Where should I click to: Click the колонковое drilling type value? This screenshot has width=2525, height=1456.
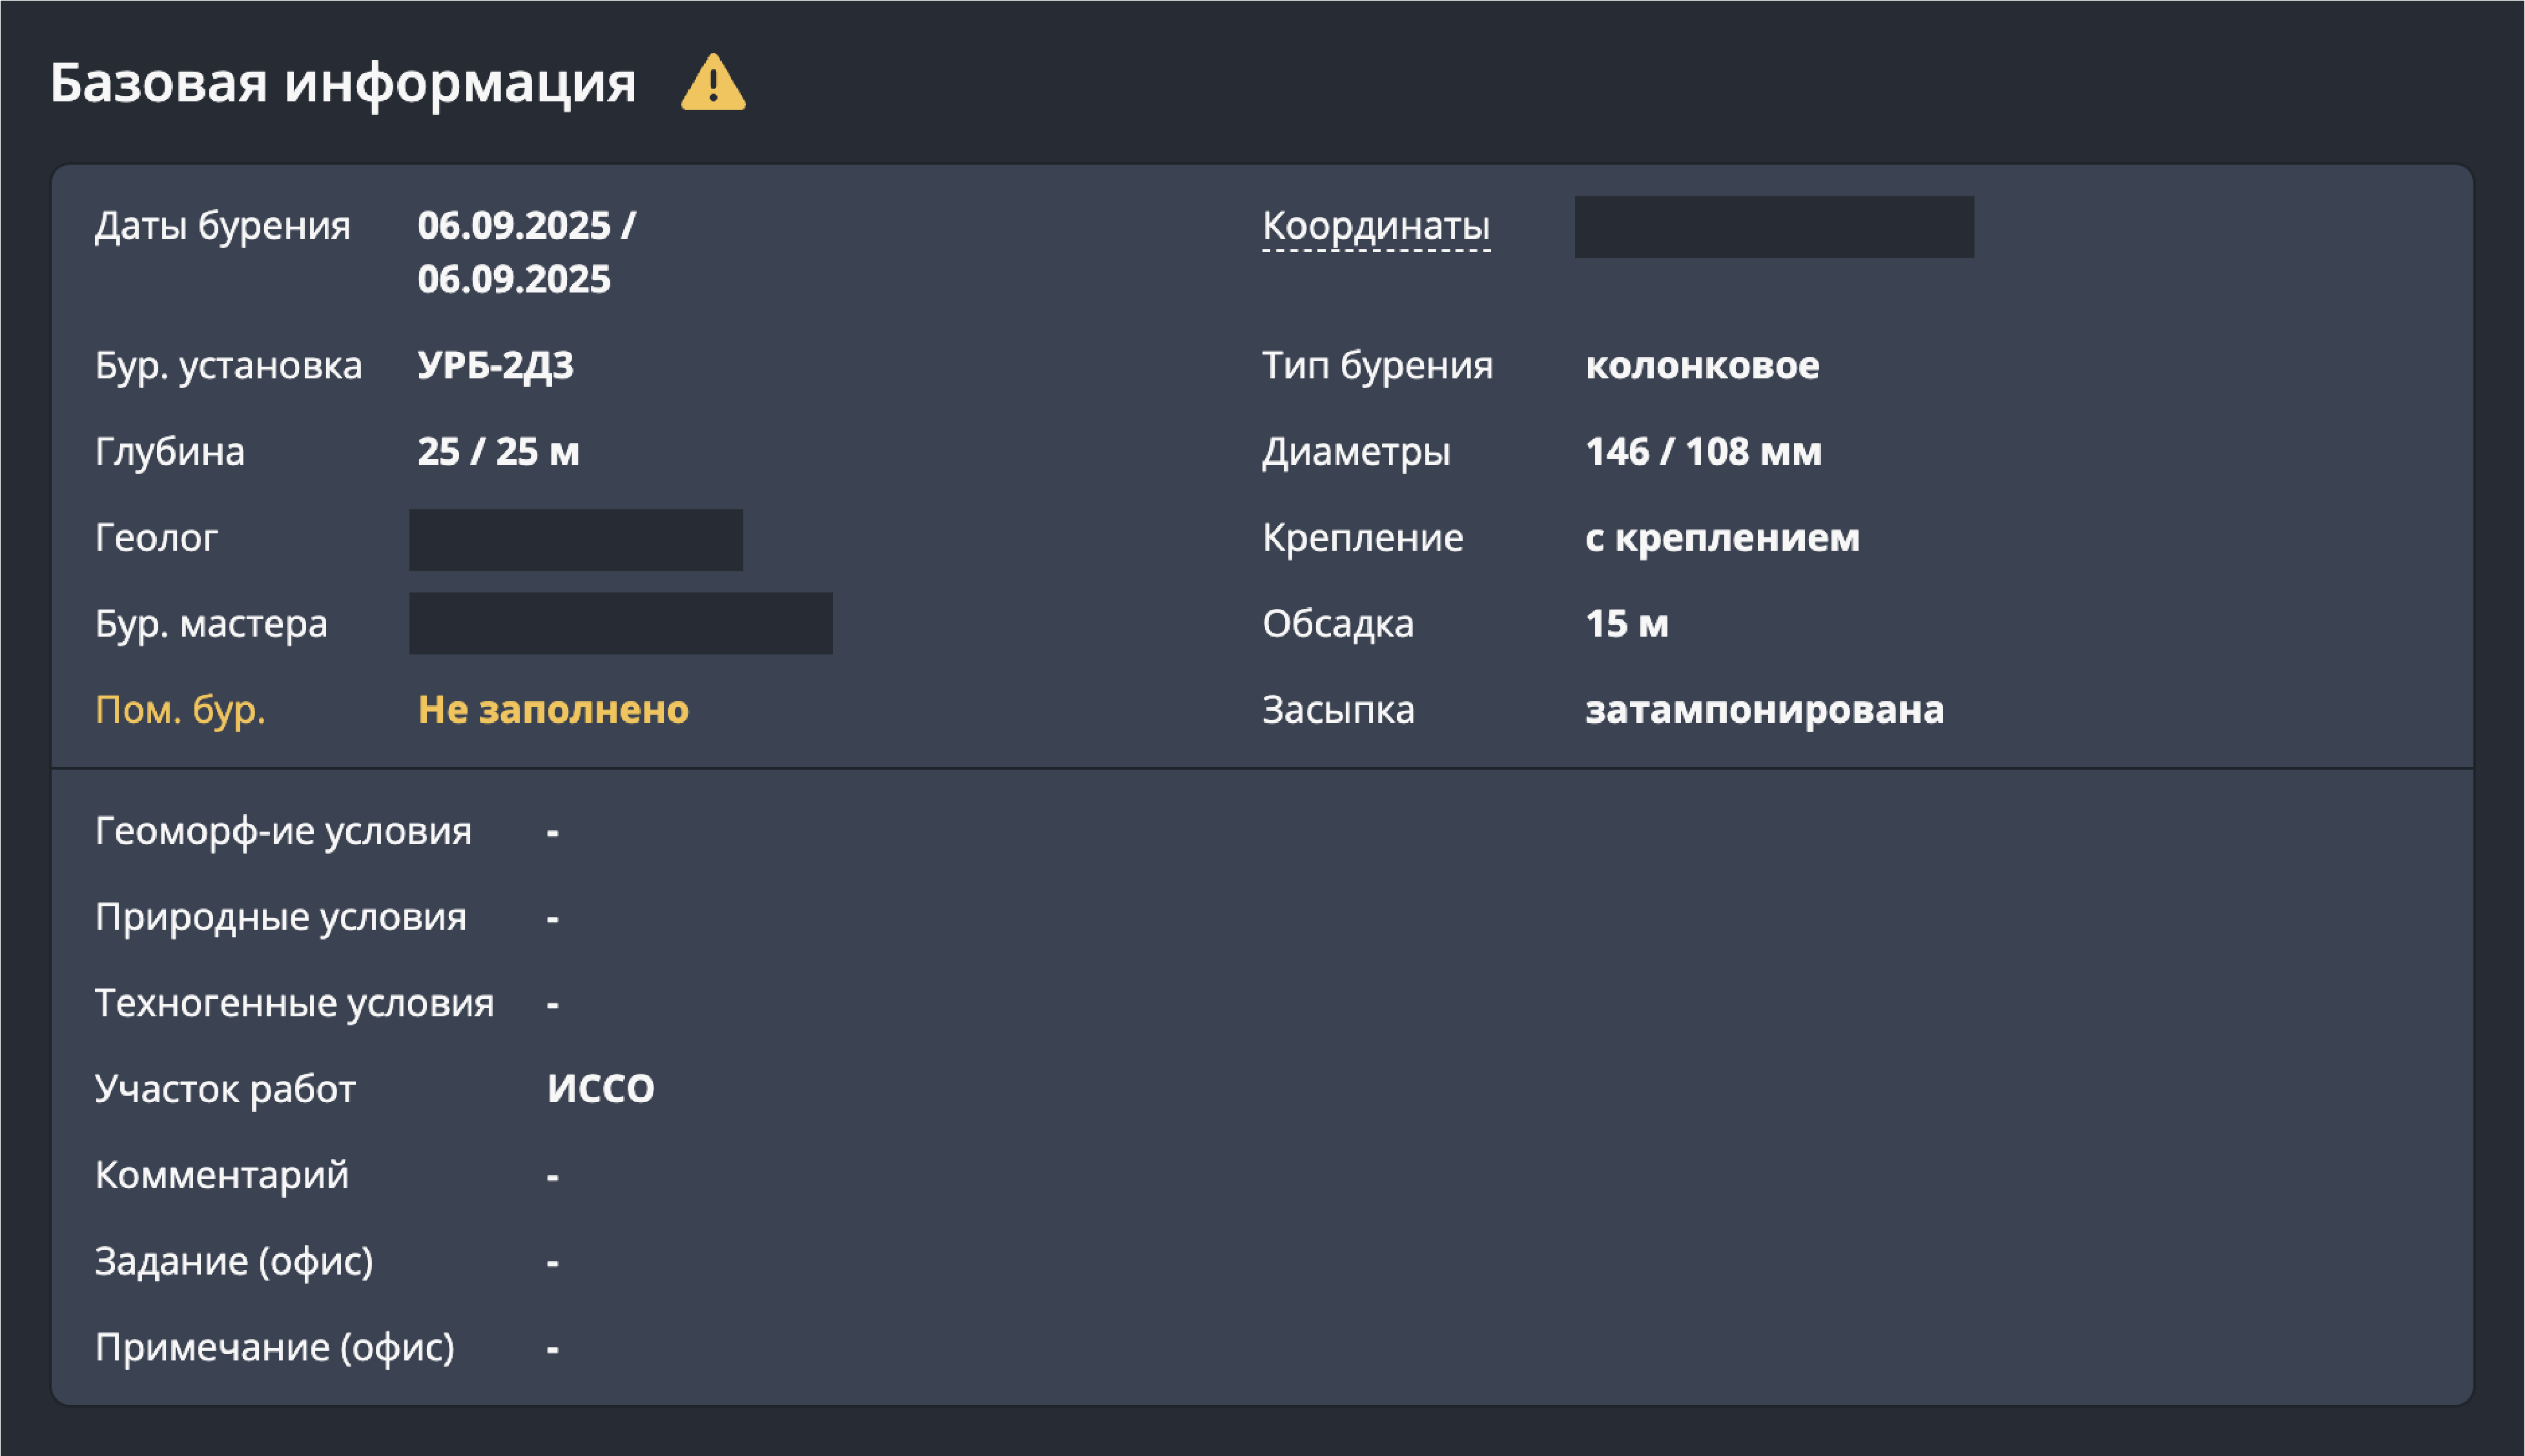coord(1702,365)
